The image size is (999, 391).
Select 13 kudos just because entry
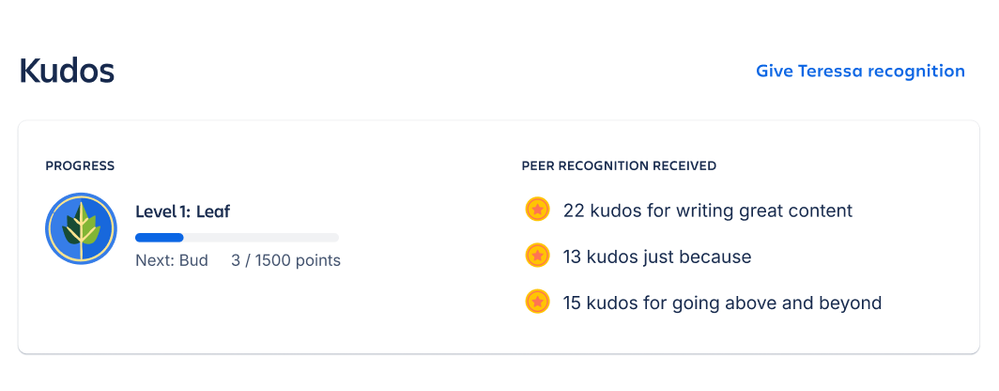pos(658,257)
